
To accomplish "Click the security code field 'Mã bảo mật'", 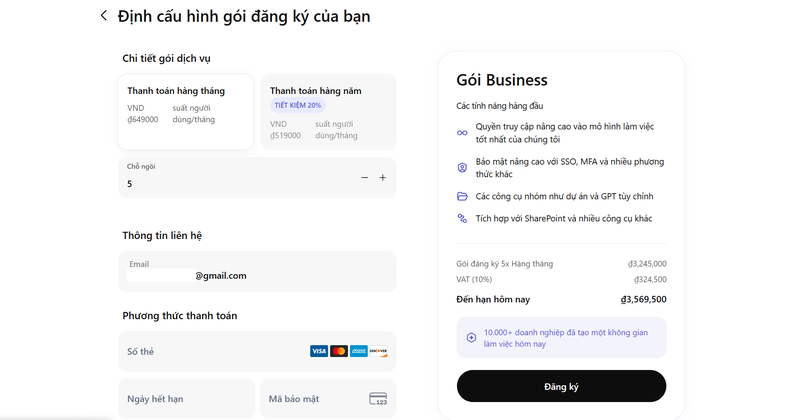I will point(328,399).
